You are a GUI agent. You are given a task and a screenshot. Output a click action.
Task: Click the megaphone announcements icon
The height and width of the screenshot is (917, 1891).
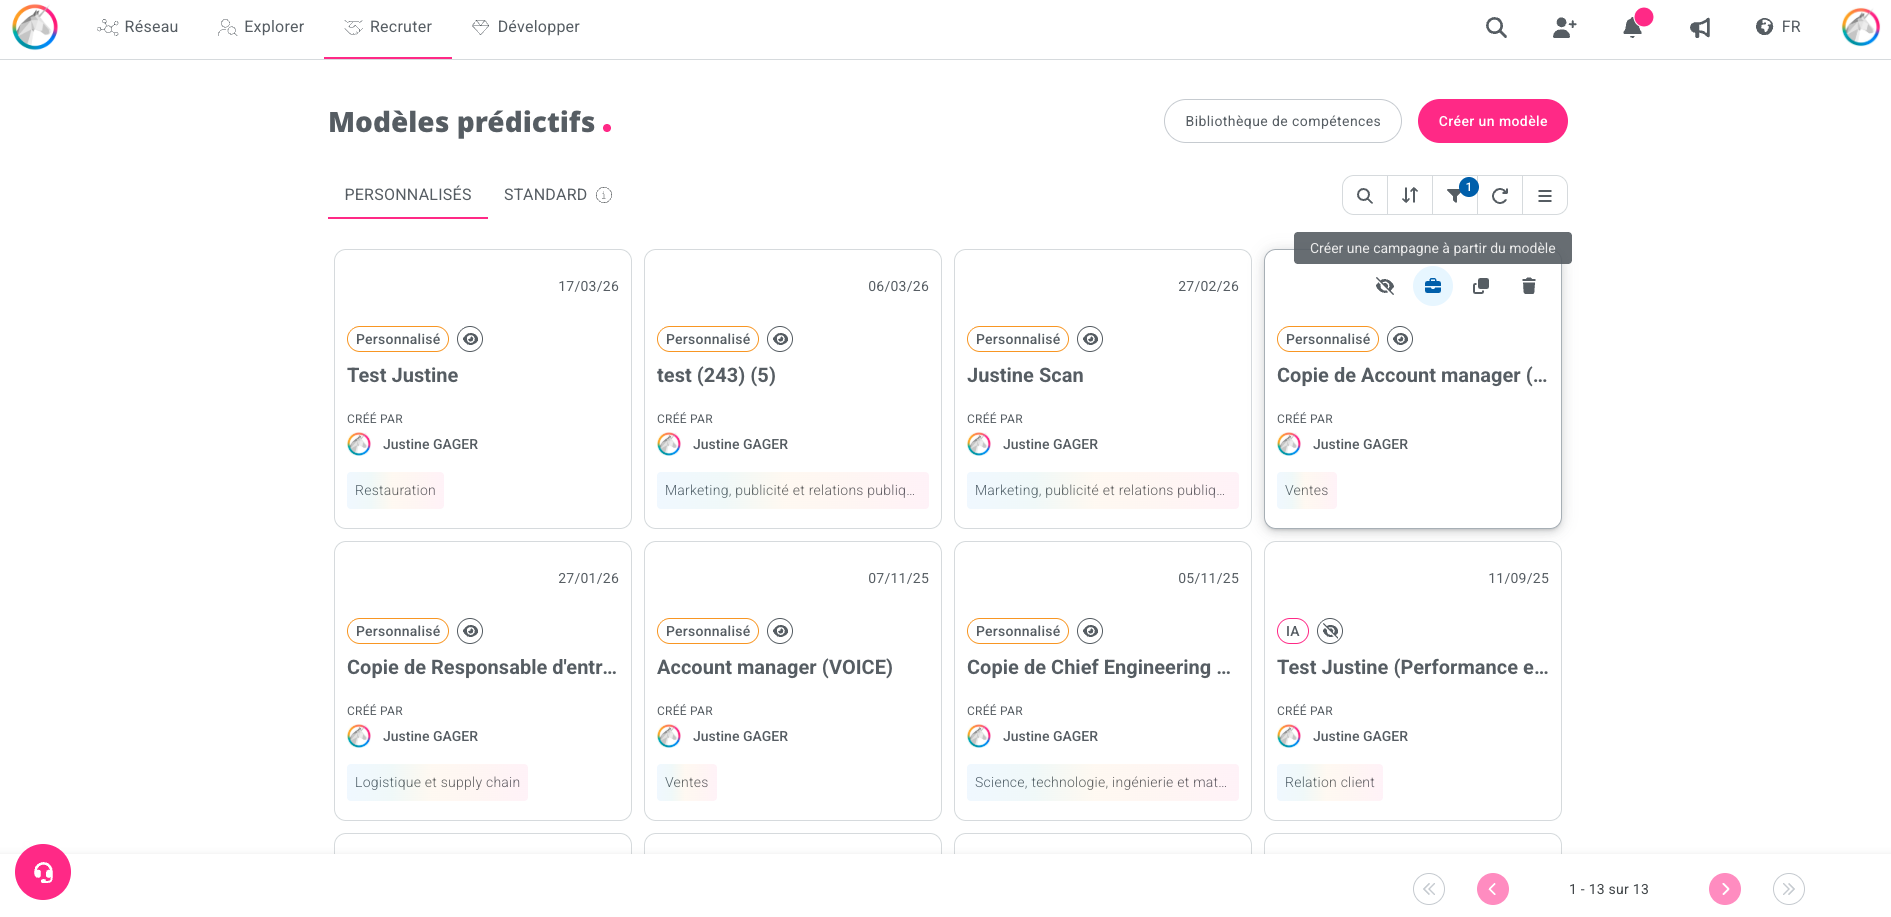(1700, 28)
